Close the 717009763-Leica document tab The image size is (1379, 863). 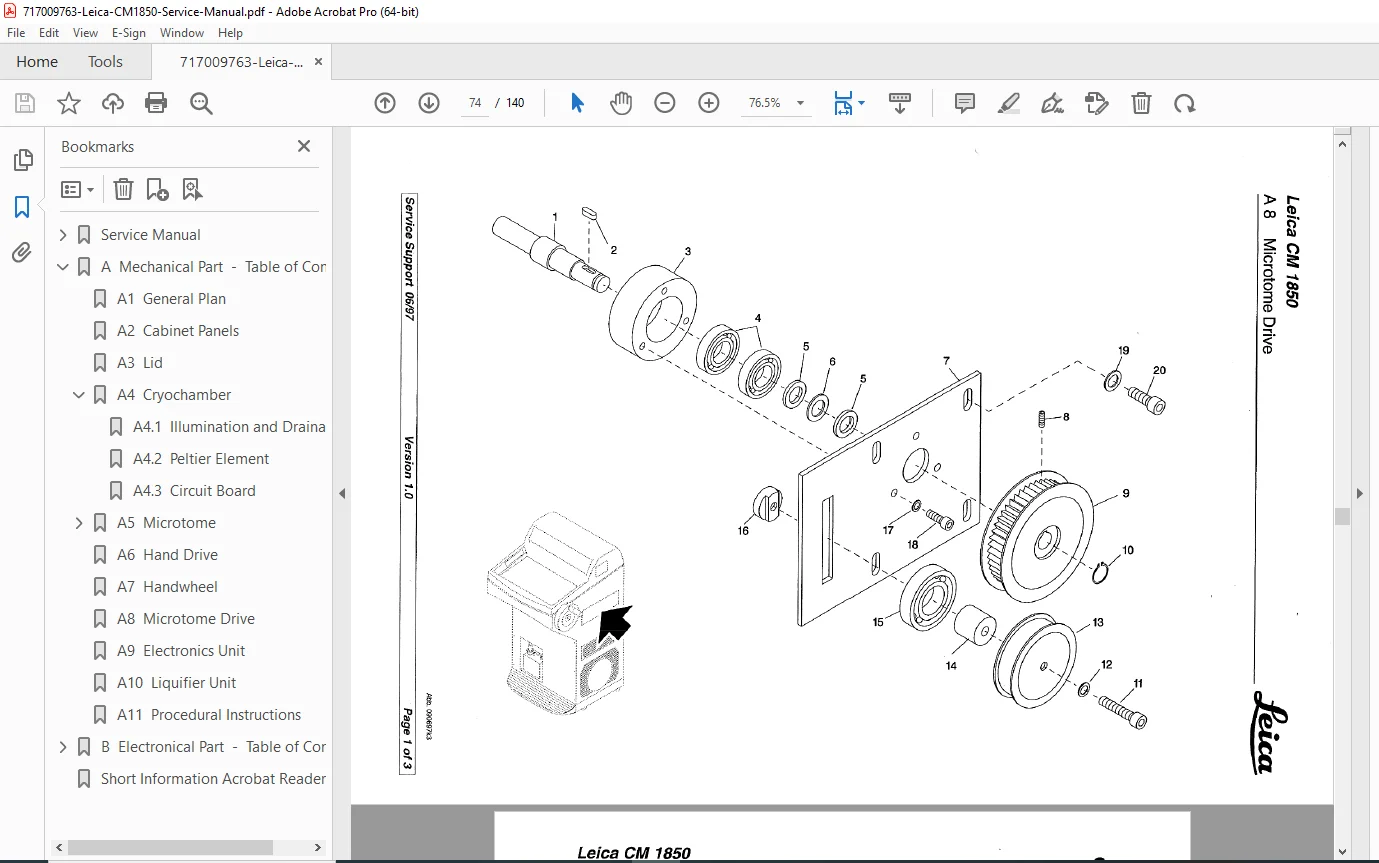point(319,62)
